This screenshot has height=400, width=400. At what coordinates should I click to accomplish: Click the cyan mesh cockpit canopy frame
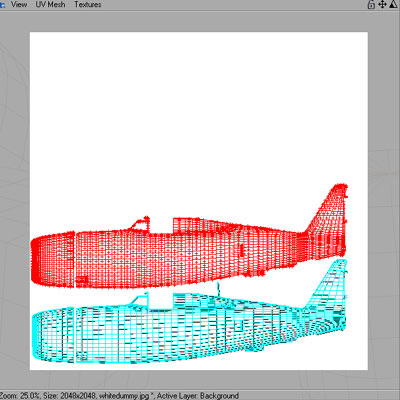pos(139,299)
